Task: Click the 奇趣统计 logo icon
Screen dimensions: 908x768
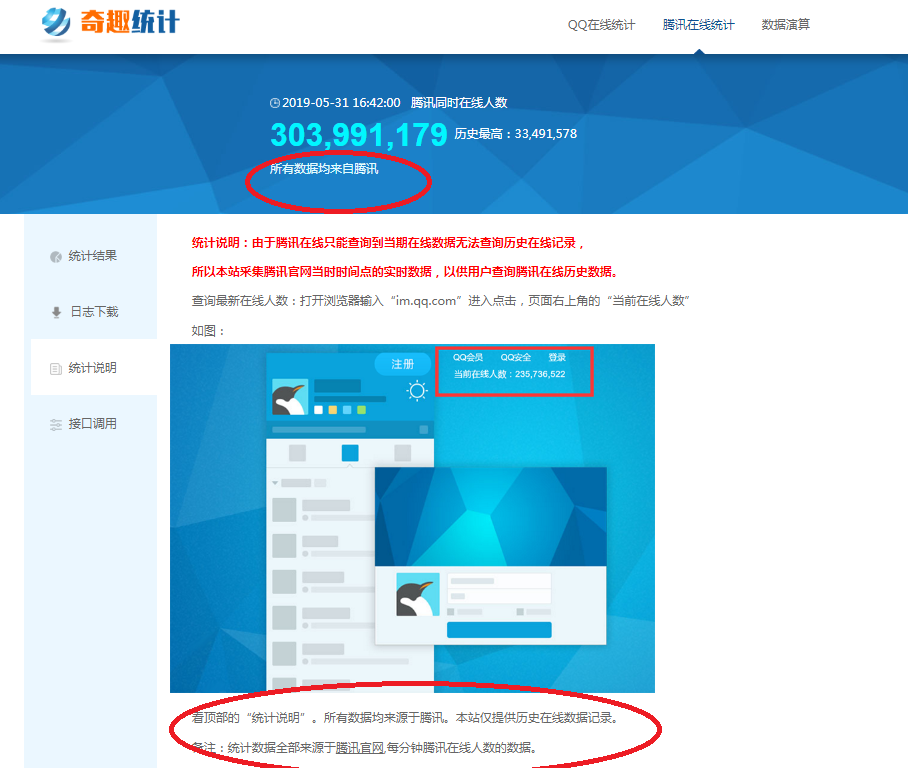Action: pyautogui.click(x=56, y=24)
